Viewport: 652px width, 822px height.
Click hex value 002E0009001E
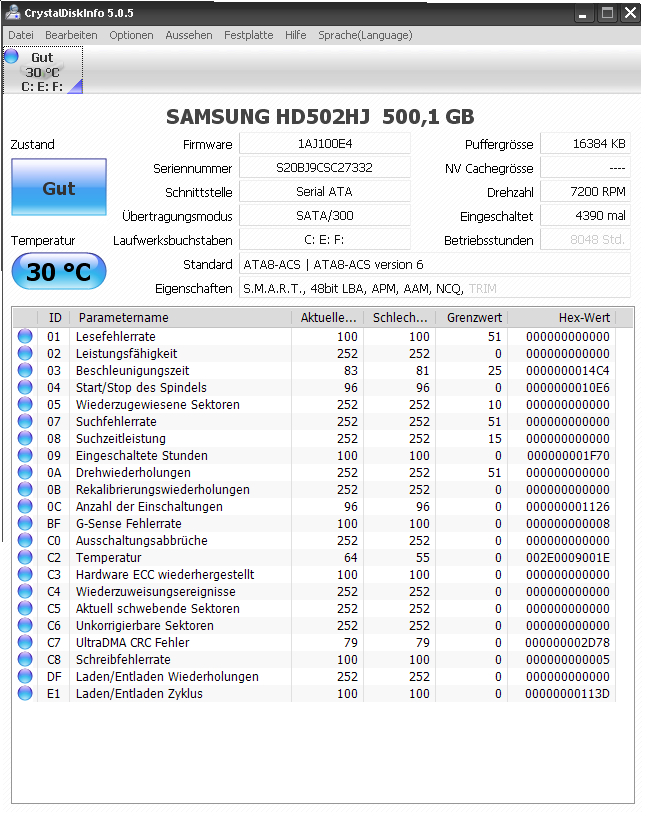[568, 558]
